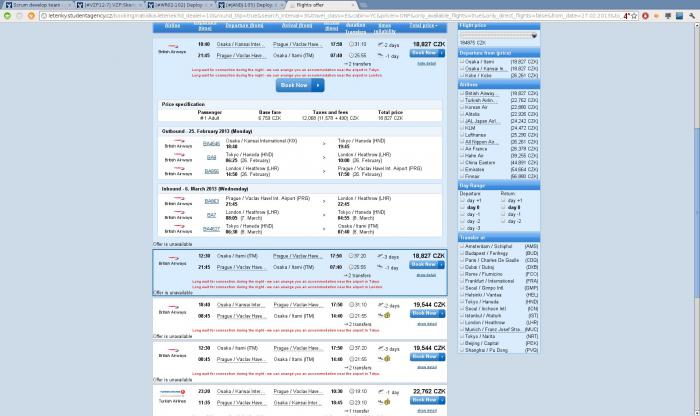The height and width of the screenshot is (416, 700).
Task: Click the Outbound 25. February 2013 heading
Action: (x=207, y=131)
